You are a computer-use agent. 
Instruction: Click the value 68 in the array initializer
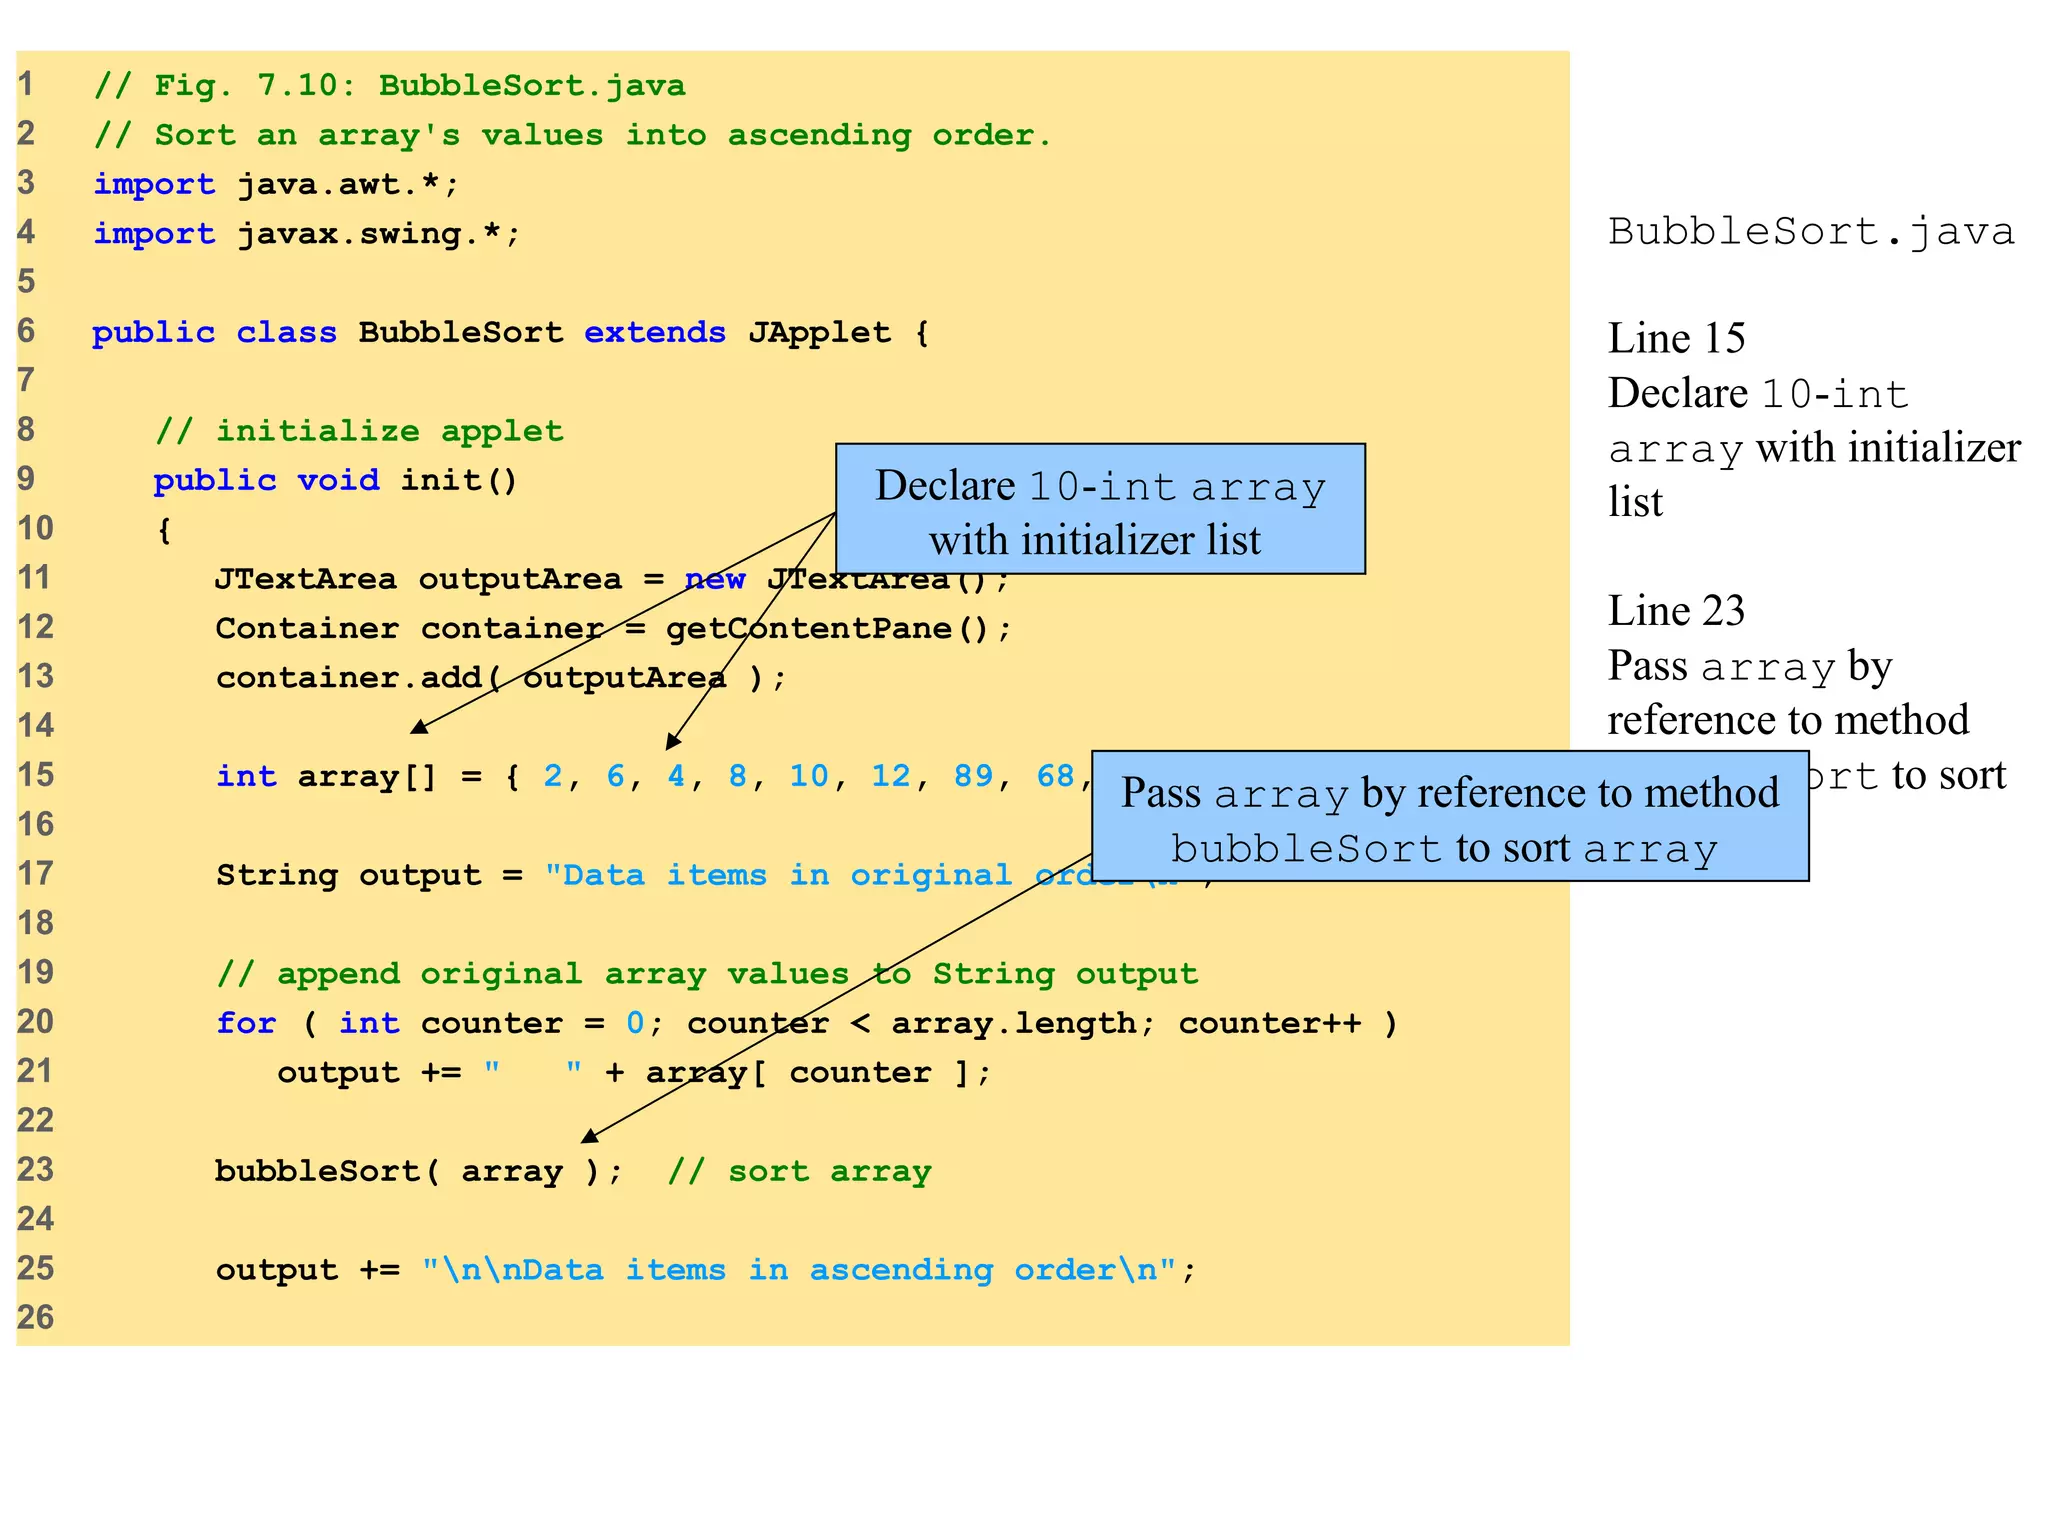tap(1055, 775)
